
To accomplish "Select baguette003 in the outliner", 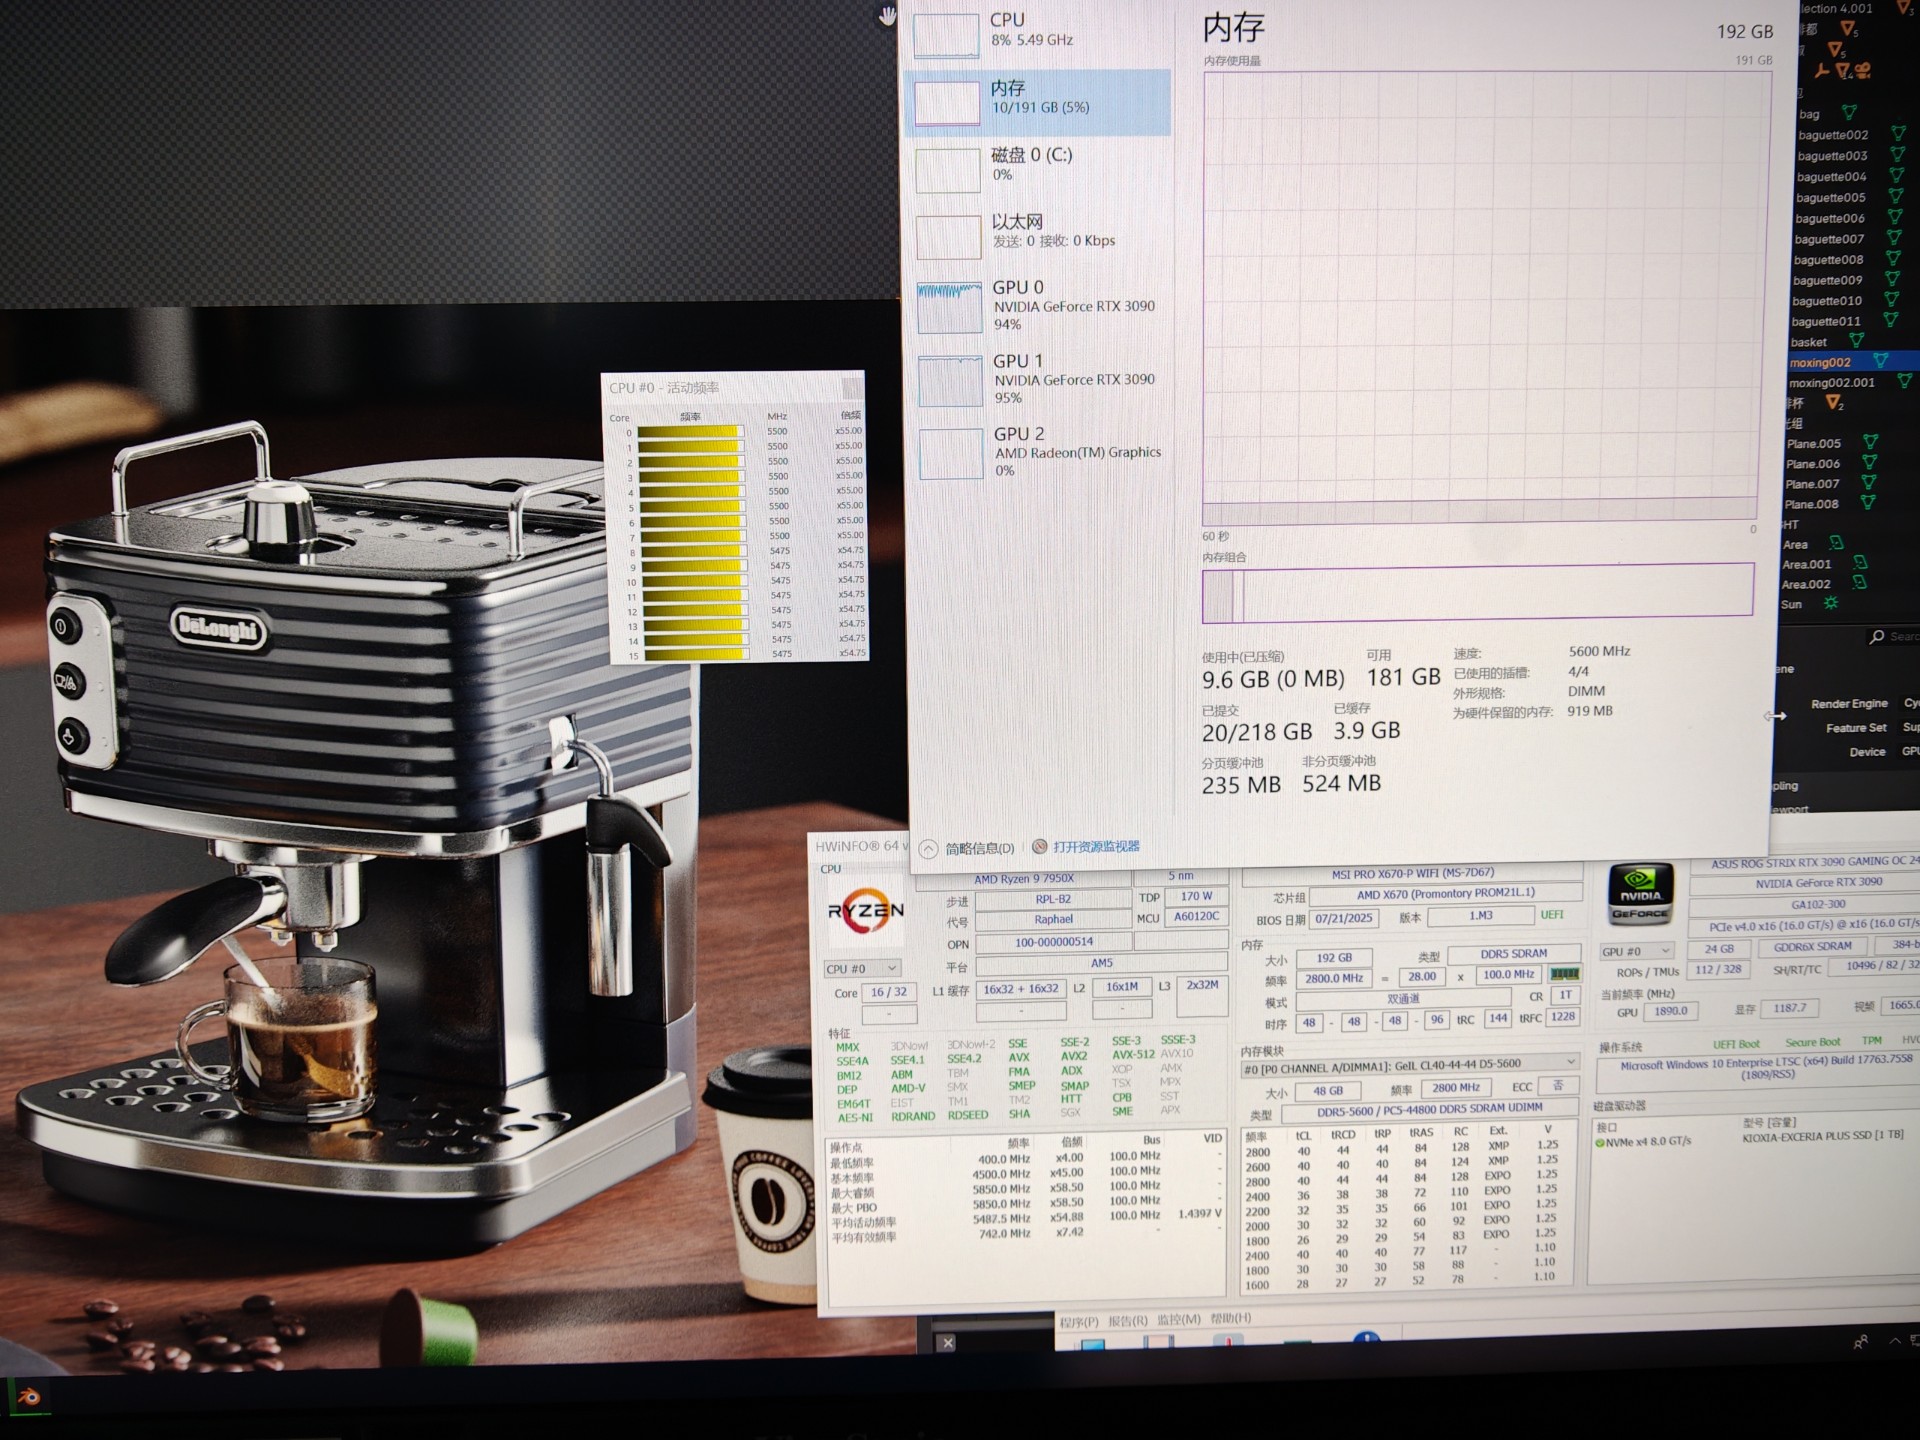I will 1832,155.
